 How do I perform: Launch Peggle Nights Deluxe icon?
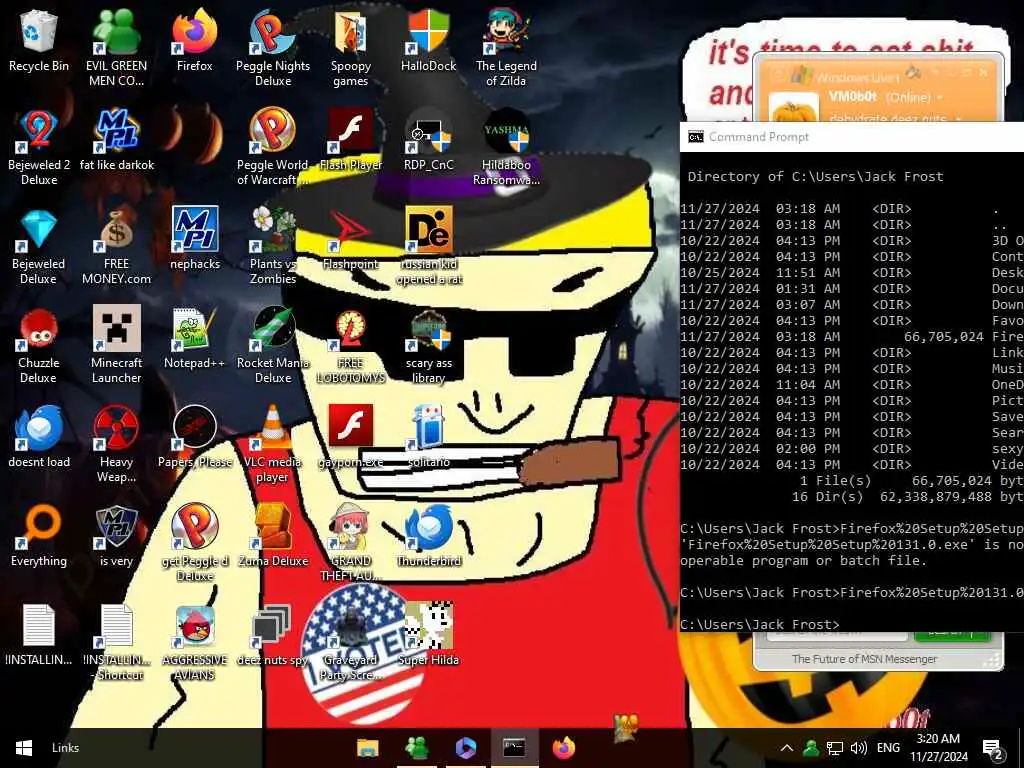pyautogui.click(x=273, y=47)
